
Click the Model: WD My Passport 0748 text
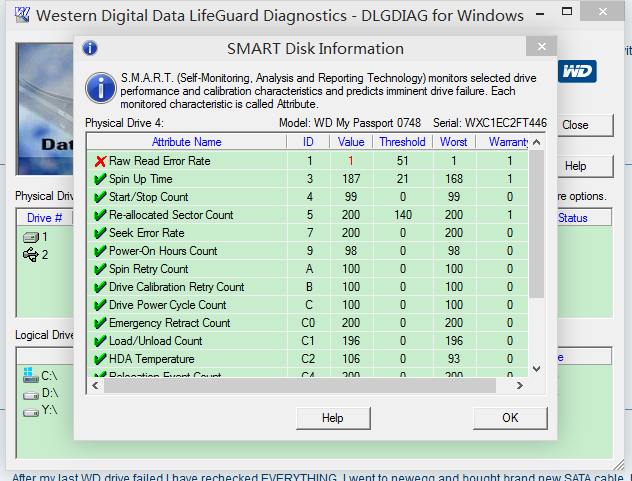[350, 123]
